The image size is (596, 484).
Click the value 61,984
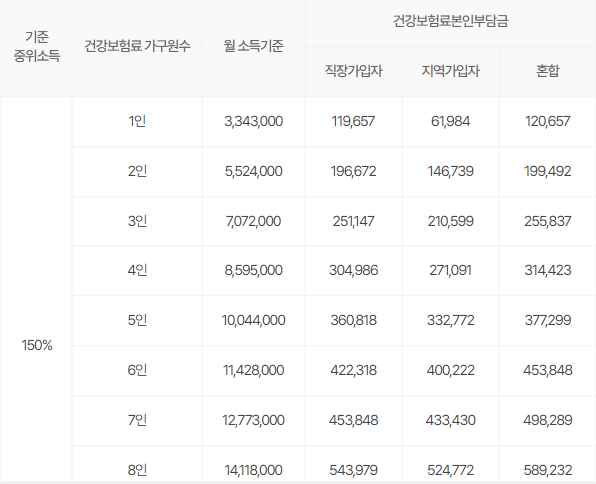click(x=450, y=121)
